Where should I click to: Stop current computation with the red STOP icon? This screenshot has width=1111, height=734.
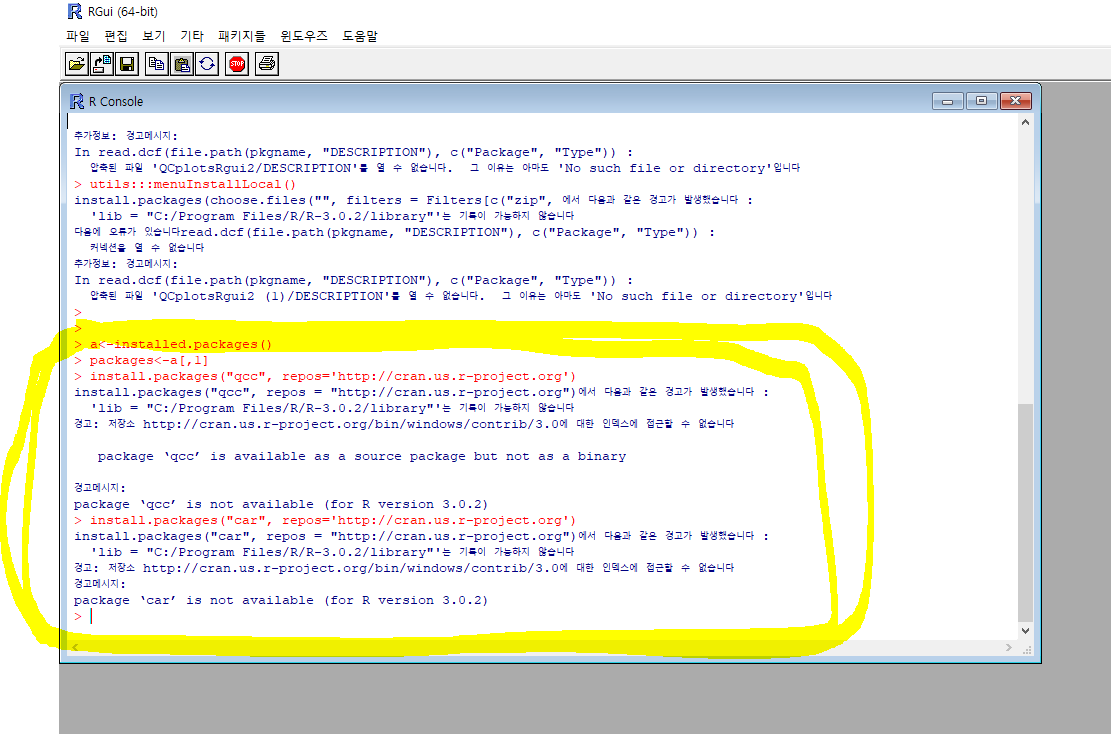(237, 65)
